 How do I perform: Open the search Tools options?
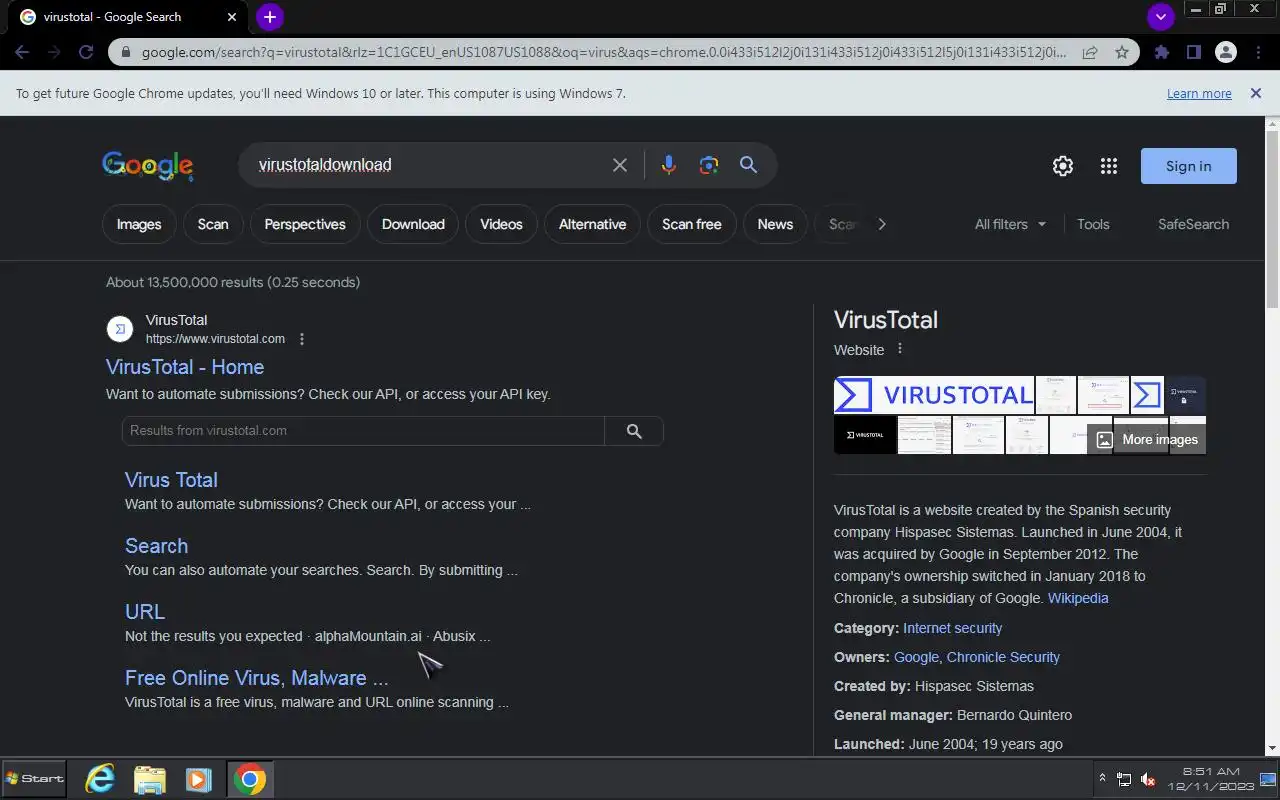pyautogui.click(x=1093, y=224)
